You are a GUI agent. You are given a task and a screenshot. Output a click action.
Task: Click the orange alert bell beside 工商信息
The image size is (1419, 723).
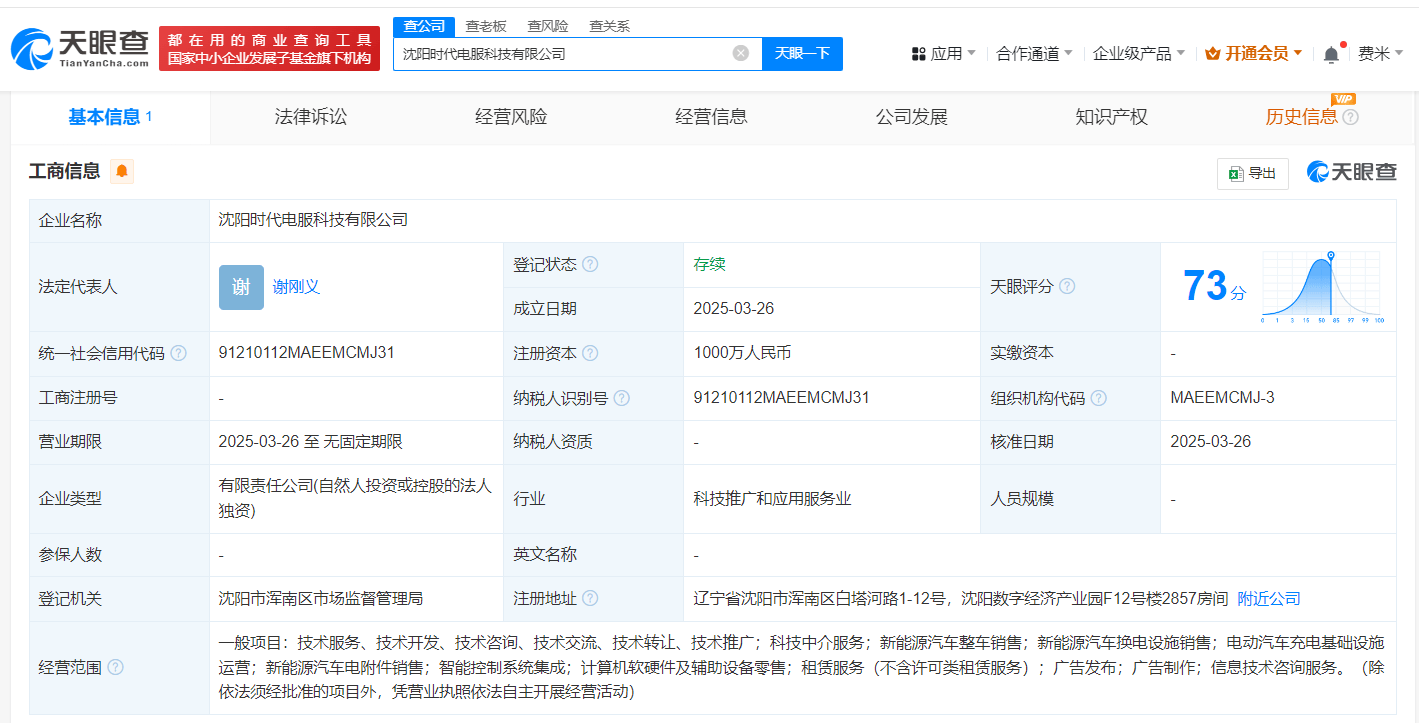122,172
